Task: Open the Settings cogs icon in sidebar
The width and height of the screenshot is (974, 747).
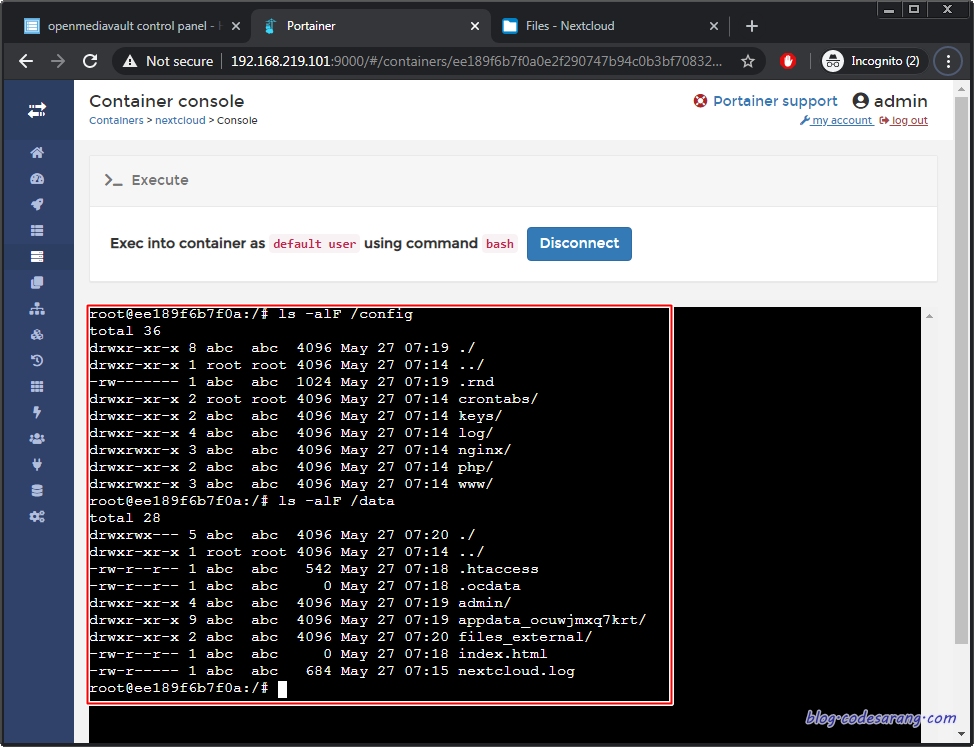Action: tap(37, 517)
